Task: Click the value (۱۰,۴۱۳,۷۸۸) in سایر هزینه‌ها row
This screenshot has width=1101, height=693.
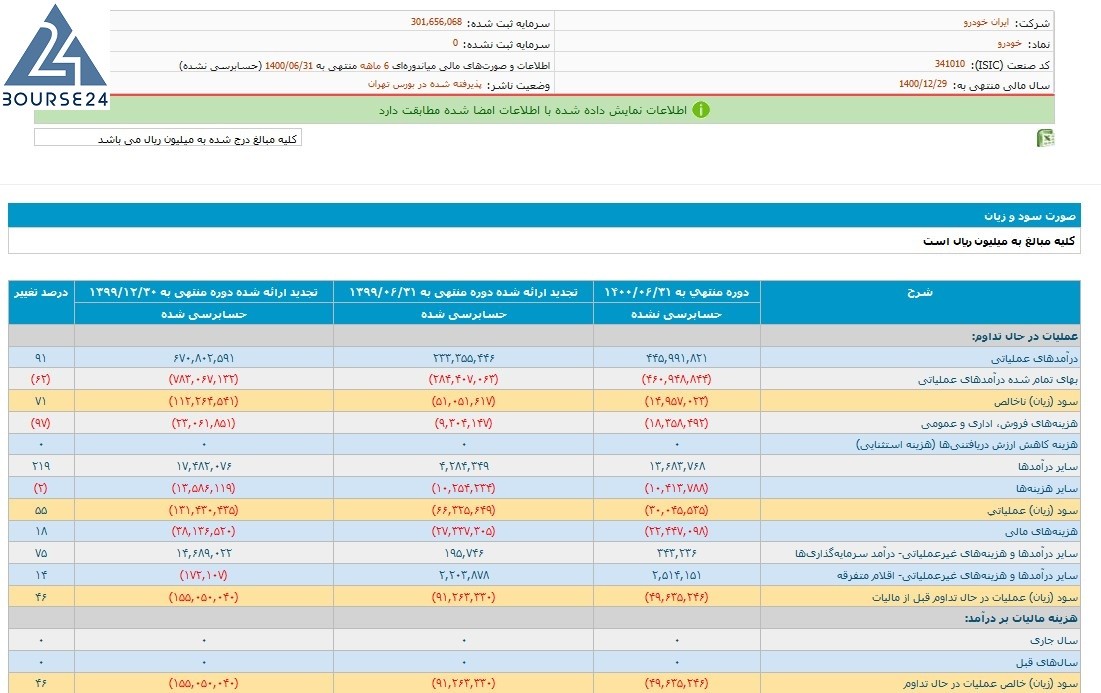Action: point(676,488)
